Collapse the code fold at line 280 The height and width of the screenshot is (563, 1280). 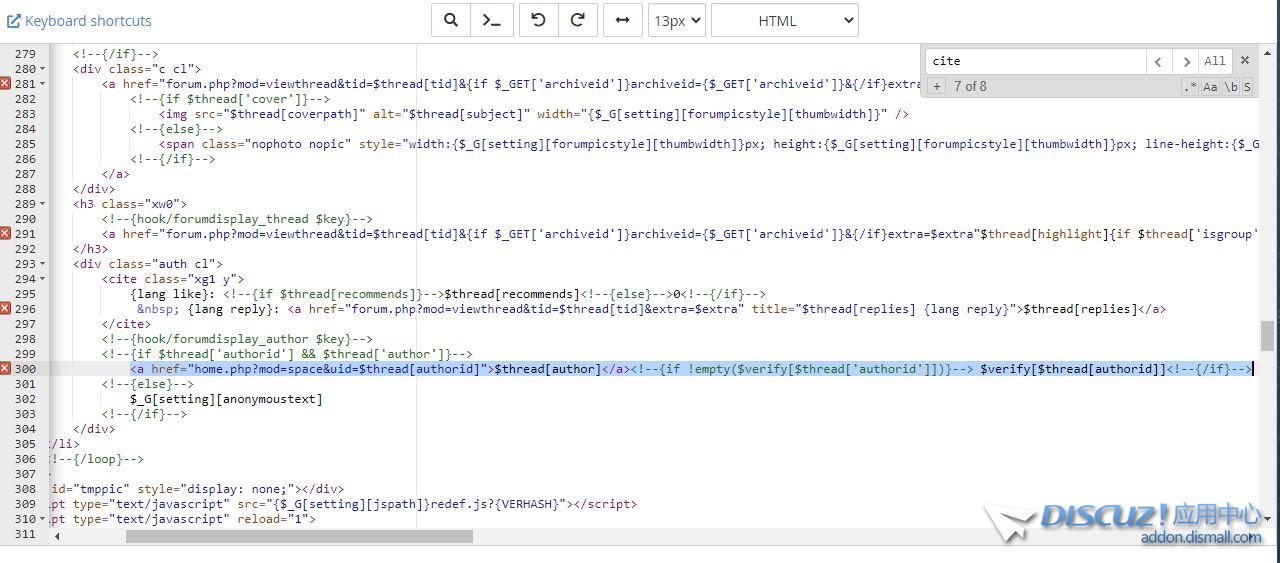pos(42,69)
